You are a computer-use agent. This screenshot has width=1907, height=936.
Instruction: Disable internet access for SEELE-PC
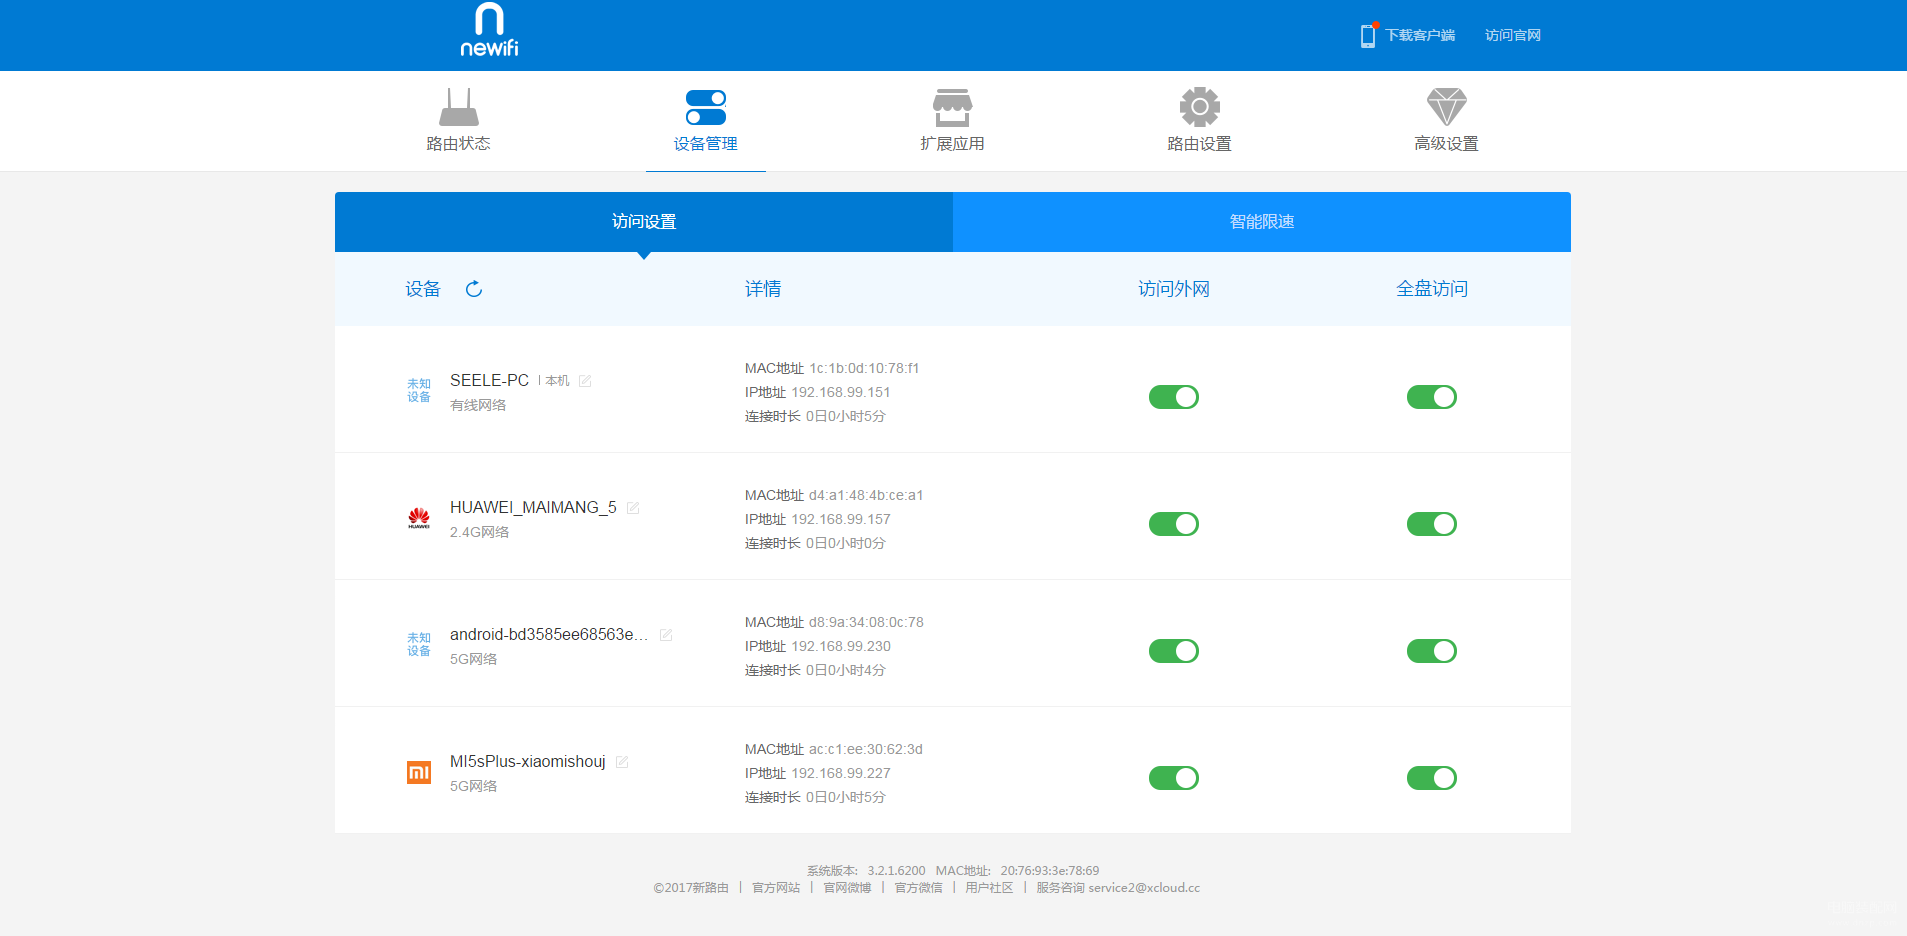pos(1173,397)
